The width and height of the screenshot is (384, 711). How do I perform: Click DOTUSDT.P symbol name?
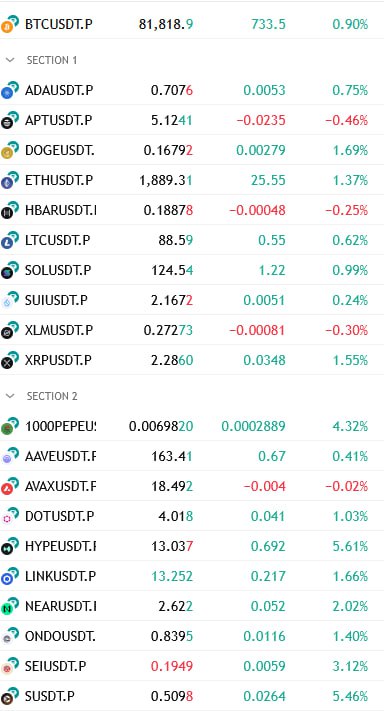click(x=60, y=516)
